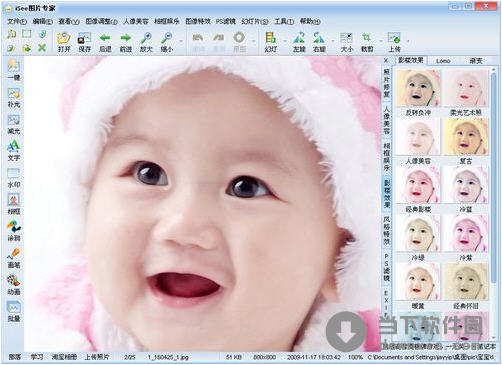Viewport: 502px width, 365px height.
Task: Apply the 复古 vintage effect thumbnail
Action: pos(466,136)
